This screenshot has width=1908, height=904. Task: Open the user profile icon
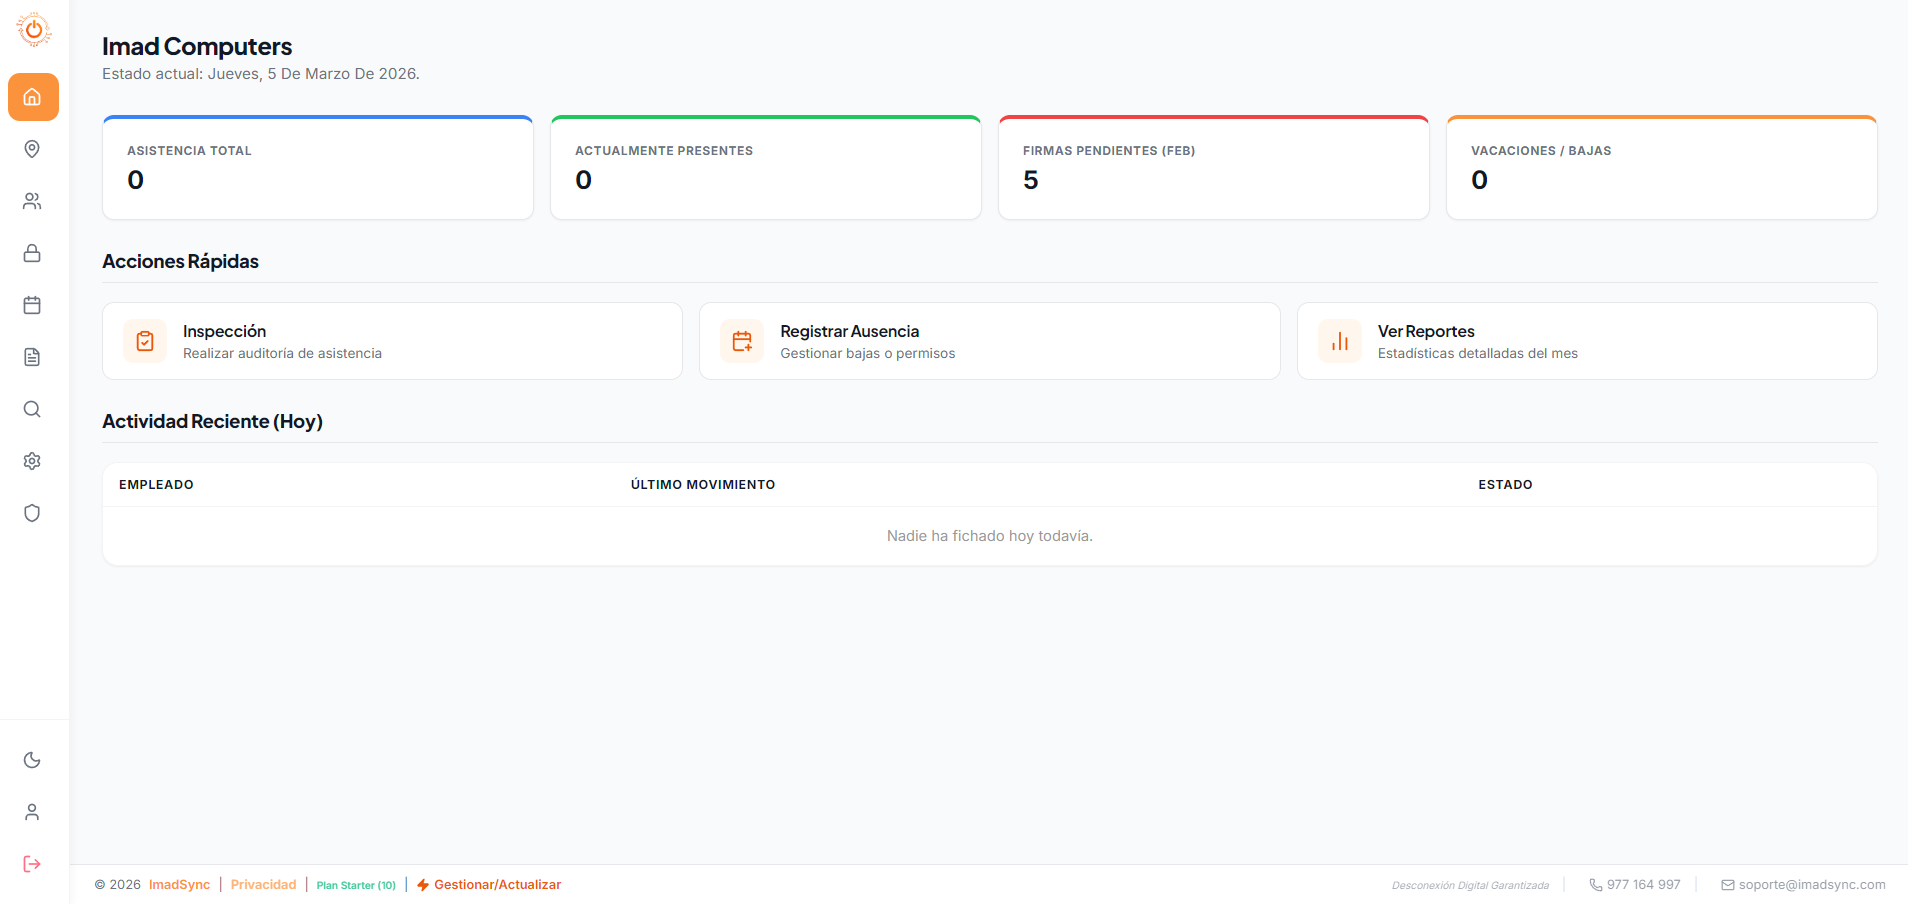[32, 812]
